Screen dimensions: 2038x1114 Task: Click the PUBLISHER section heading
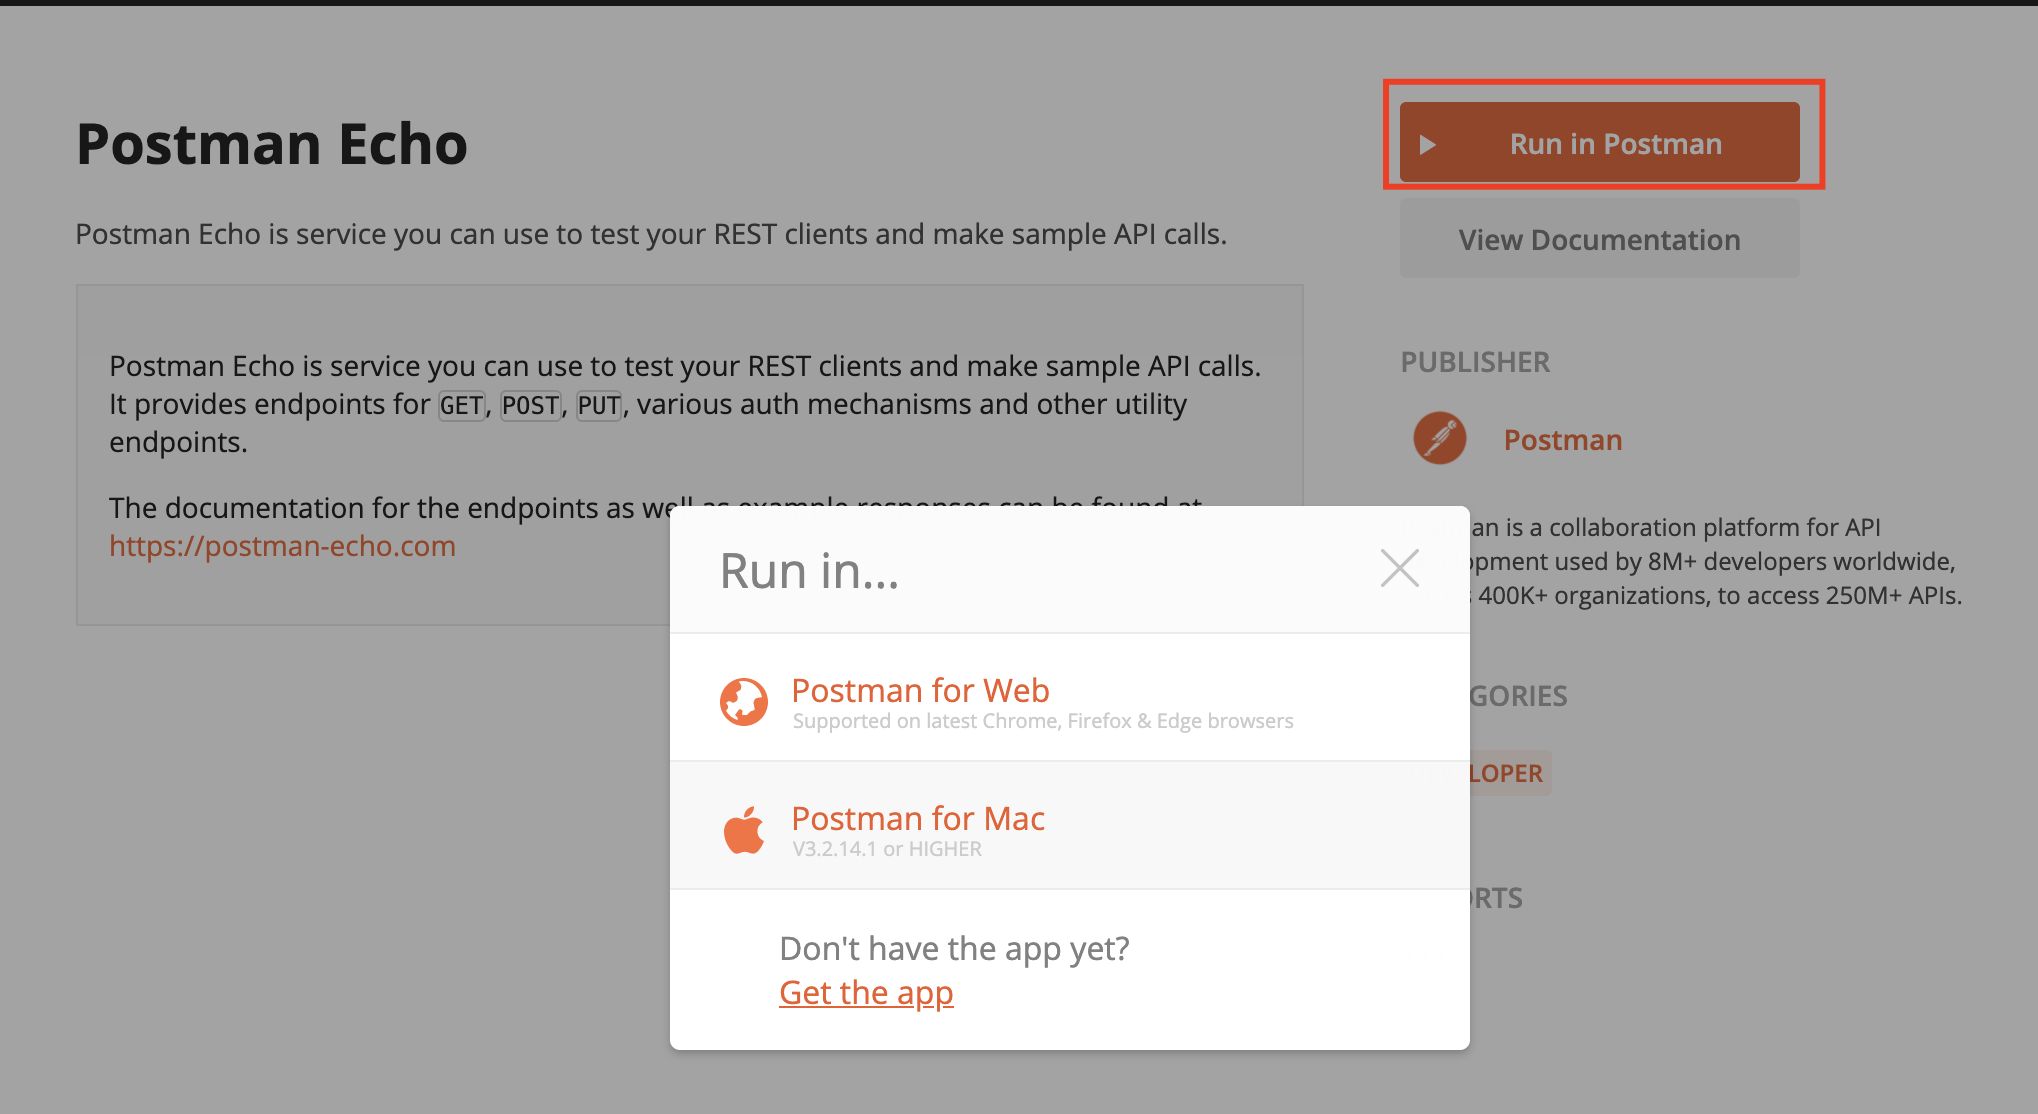[1475, 362]
